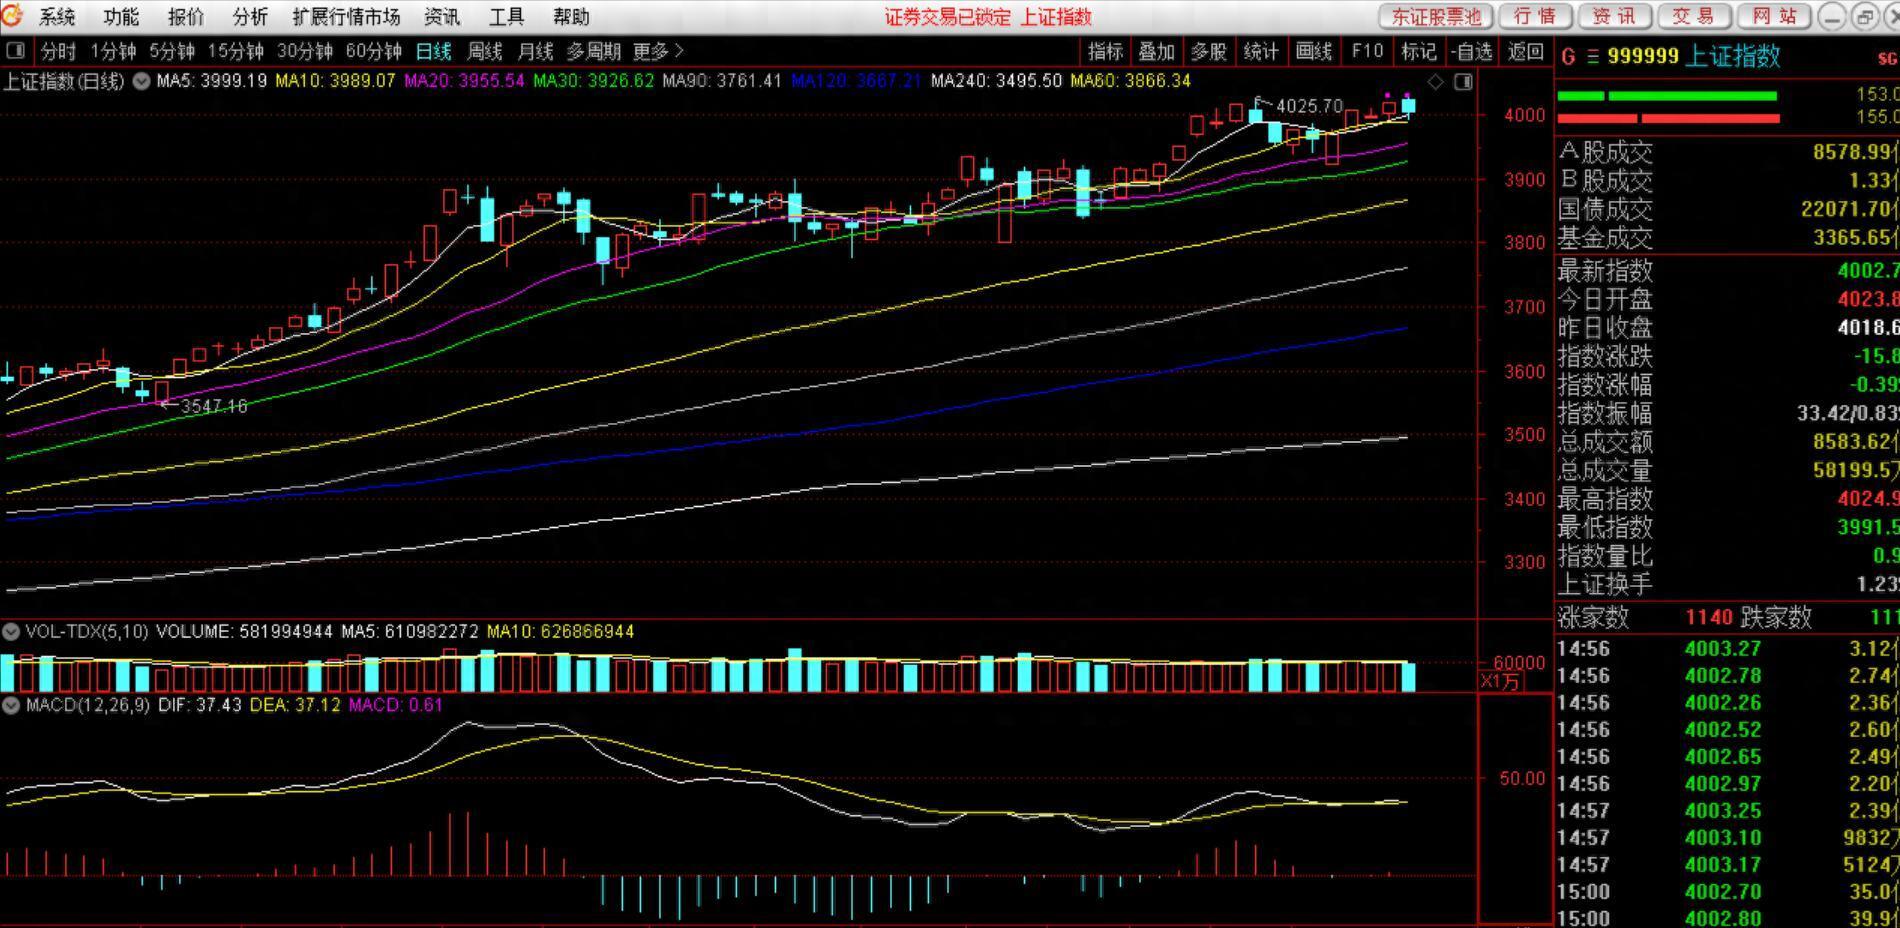Toggle the left sidebar panel icon
The height and width of the screenshot is (928, 1900).
[15, 50]
